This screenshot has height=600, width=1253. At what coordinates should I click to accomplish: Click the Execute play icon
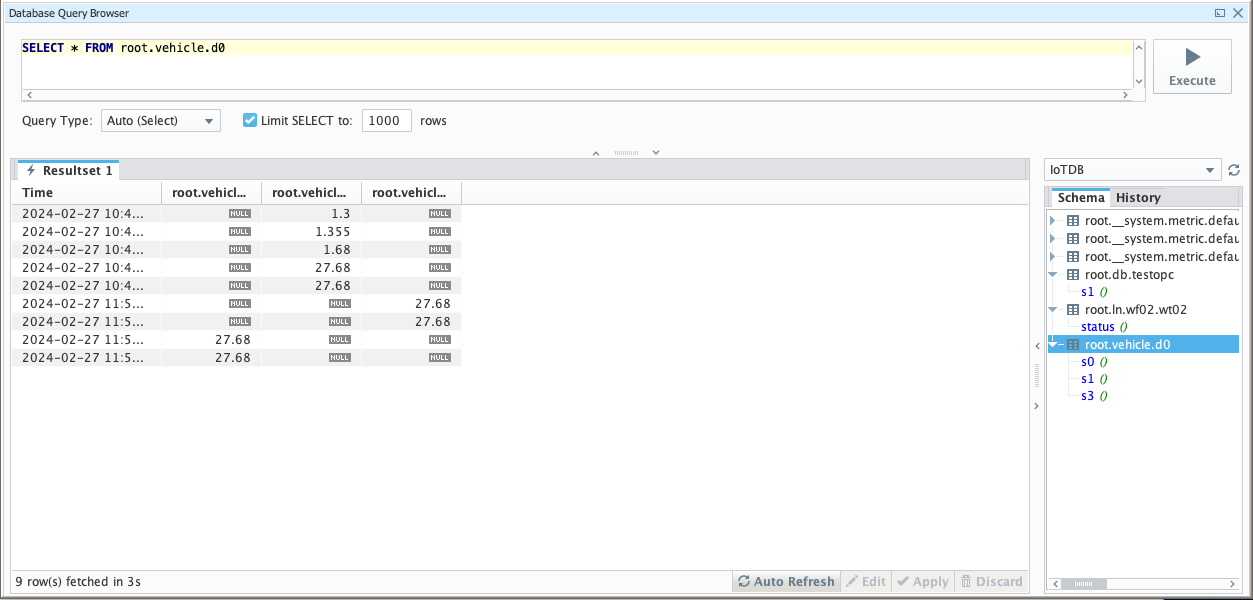click(x=1192, y=57)
